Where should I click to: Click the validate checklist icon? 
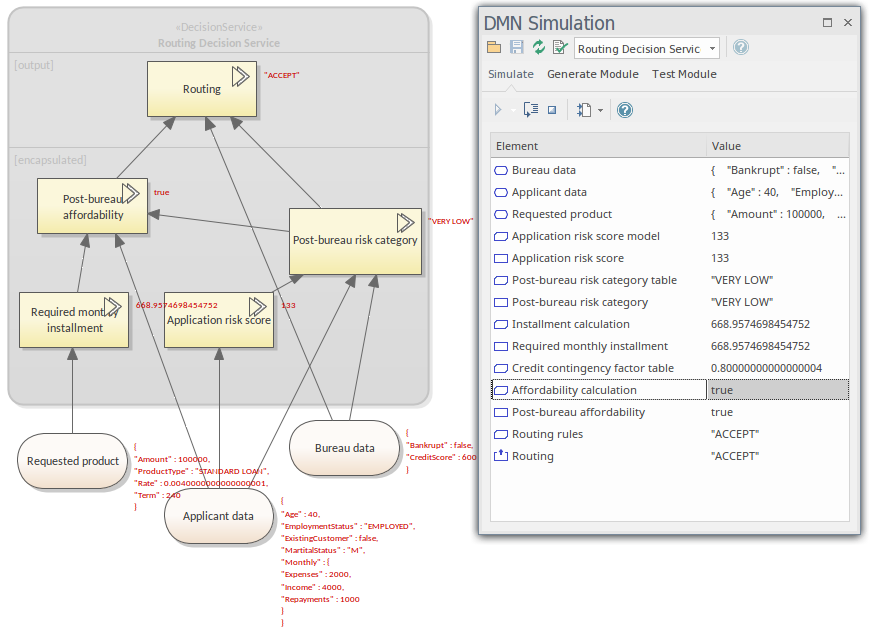(559, 48)
